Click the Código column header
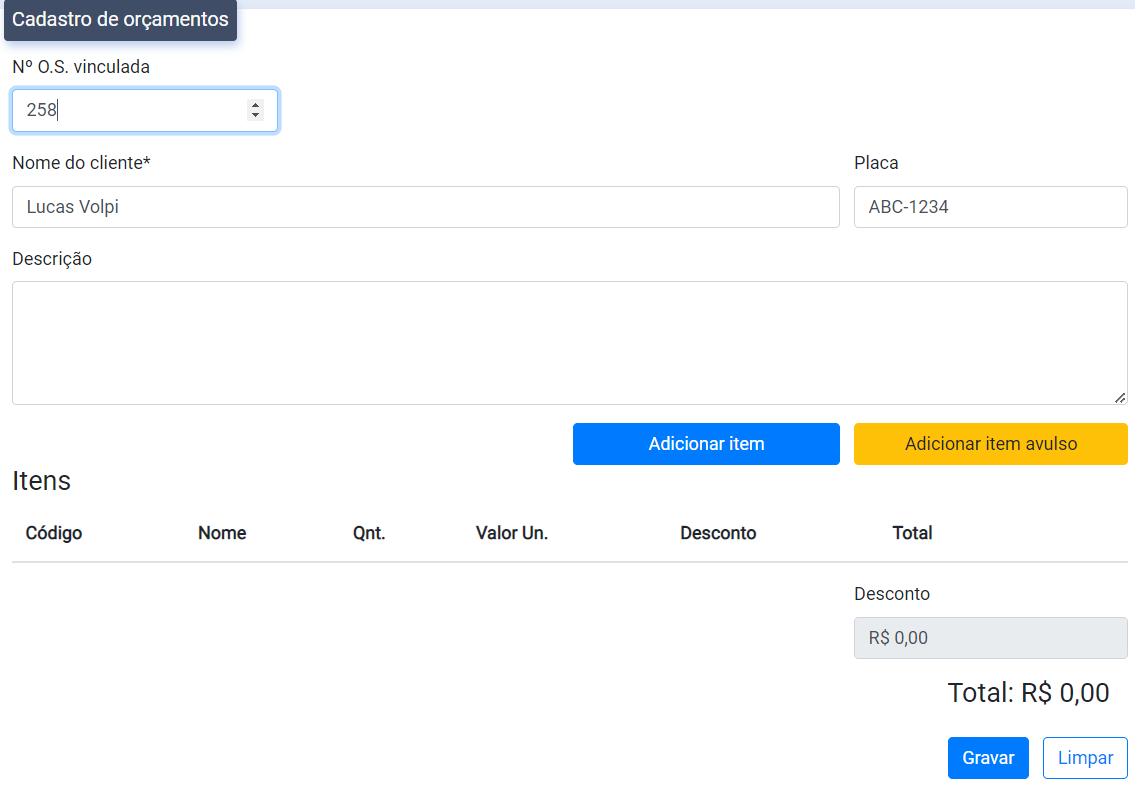The image size is (1135, 791). pos(54,533)
